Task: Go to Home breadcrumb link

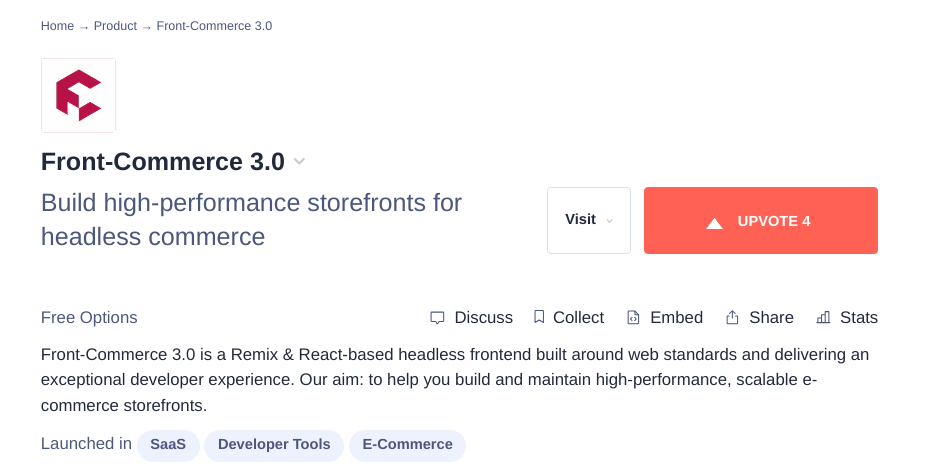Action: [57, 26]
